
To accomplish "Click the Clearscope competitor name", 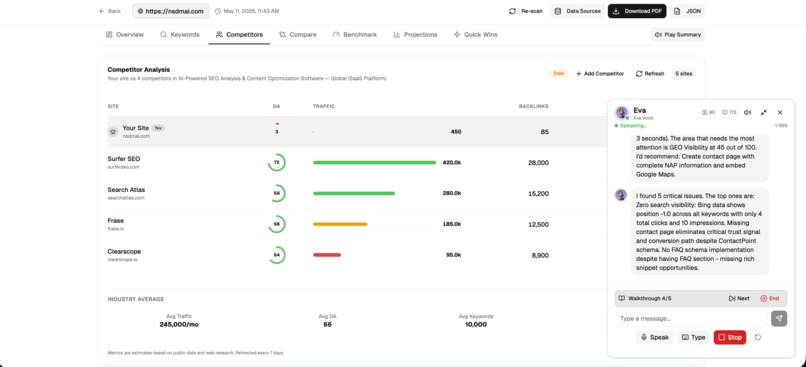I will [x=124, y=251].
